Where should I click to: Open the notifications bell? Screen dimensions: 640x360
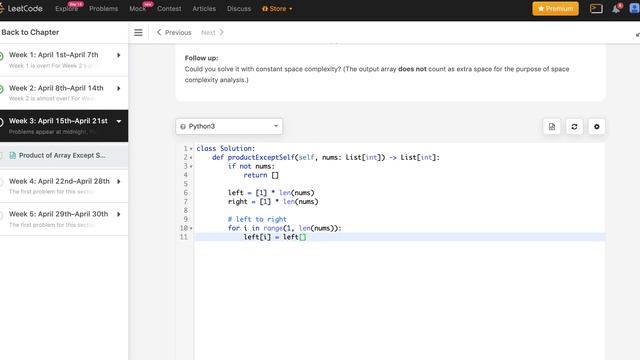[616, 9]
